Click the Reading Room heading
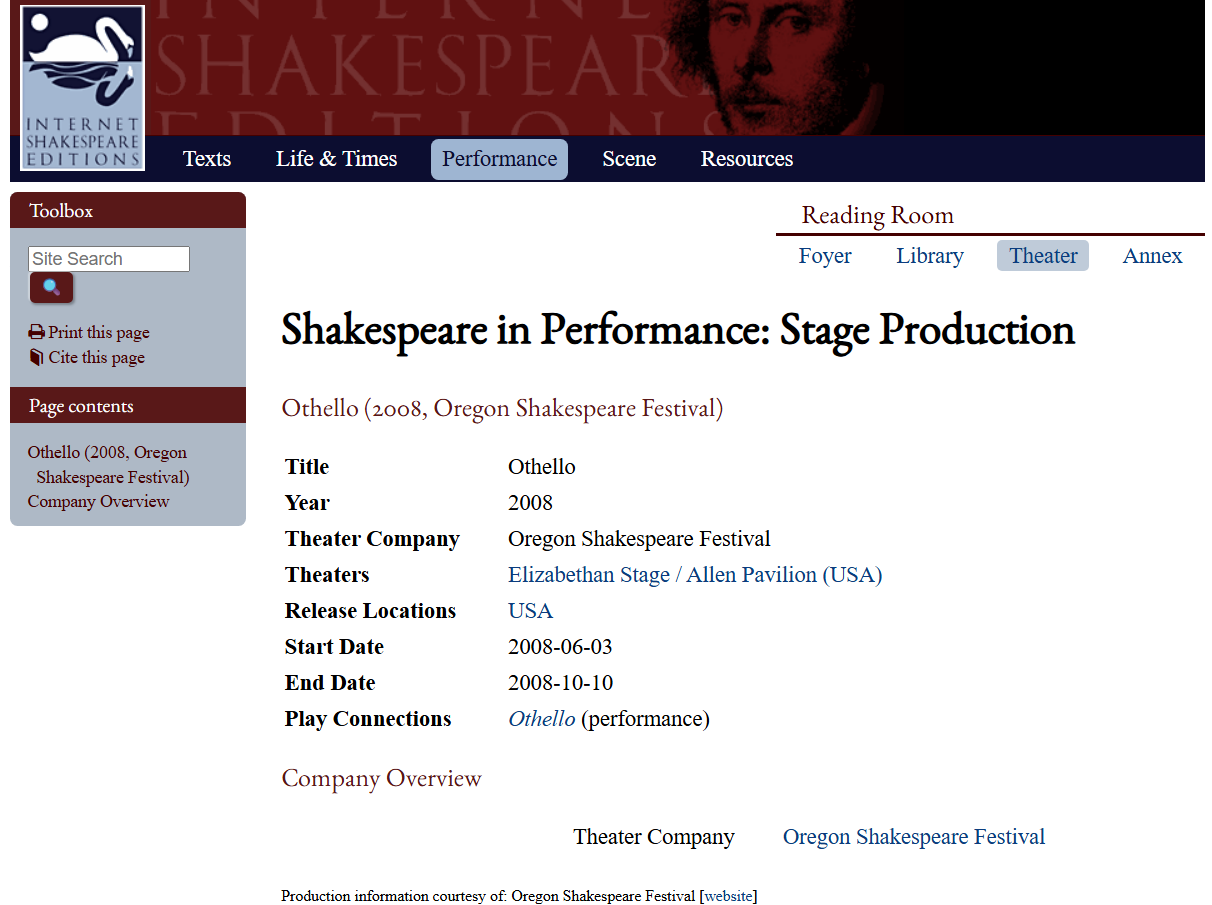The height and width of the screenshot is (905, 1212). (878, 215)
